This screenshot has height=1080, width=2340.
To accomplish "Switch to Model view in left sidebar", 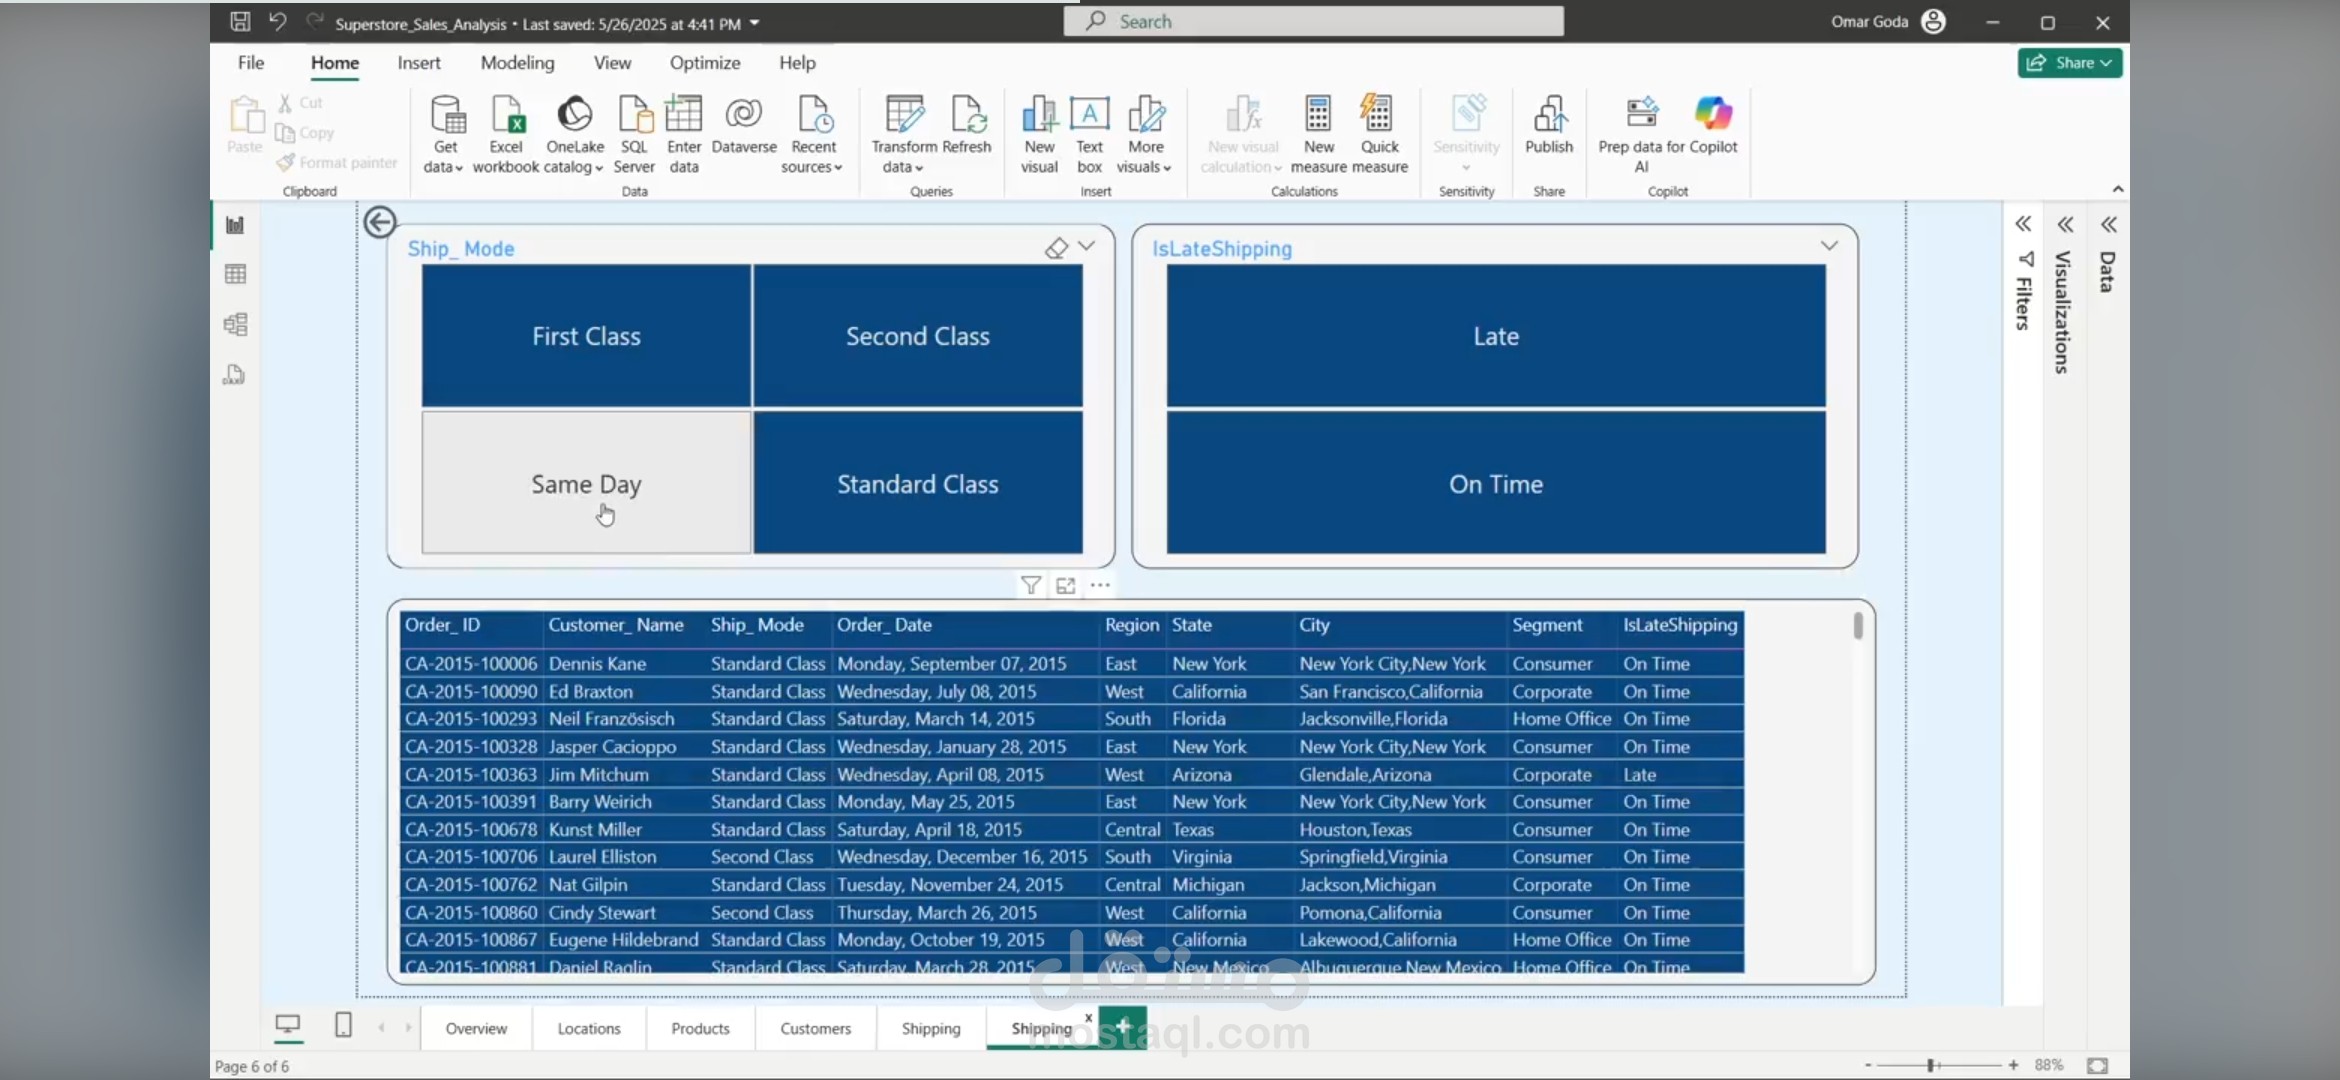I will (235, 324).
